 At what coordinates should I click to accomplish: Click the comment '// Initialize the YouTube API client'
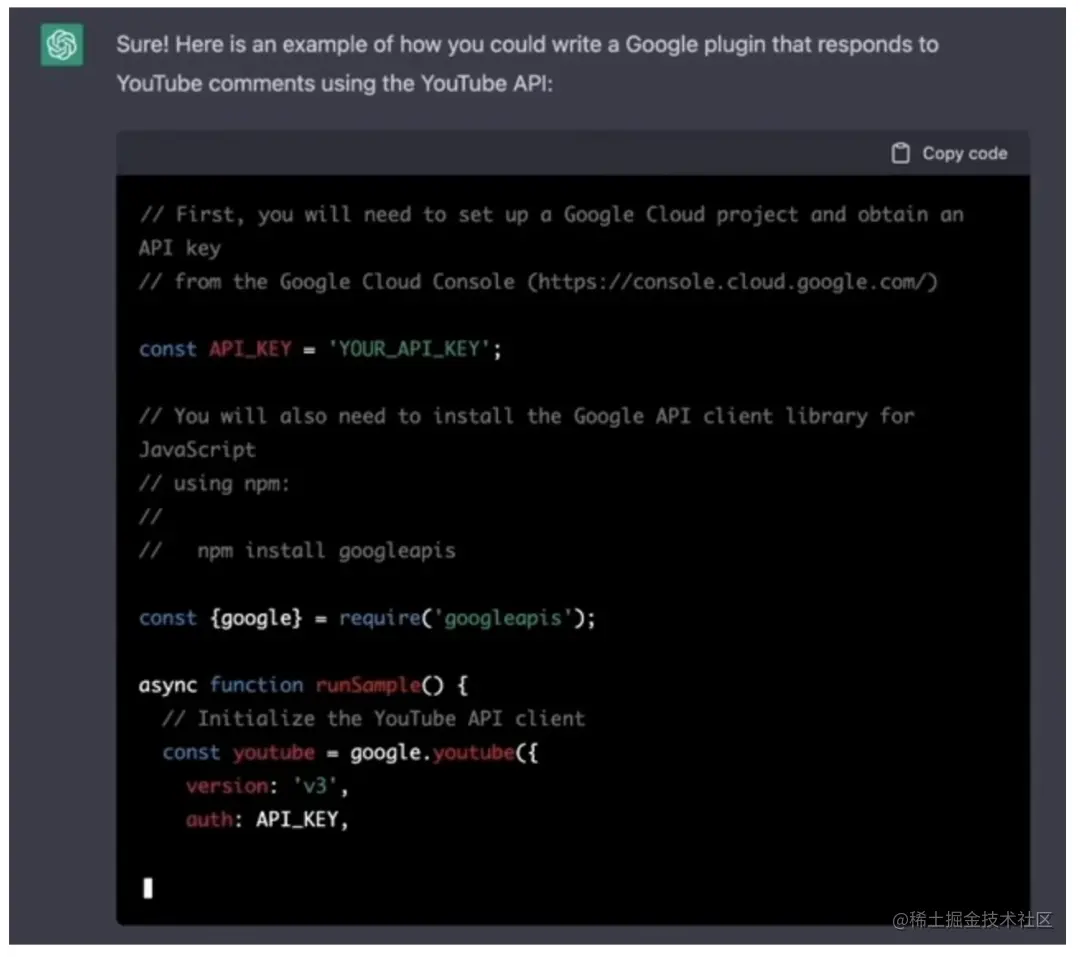(x=374, y=719)
